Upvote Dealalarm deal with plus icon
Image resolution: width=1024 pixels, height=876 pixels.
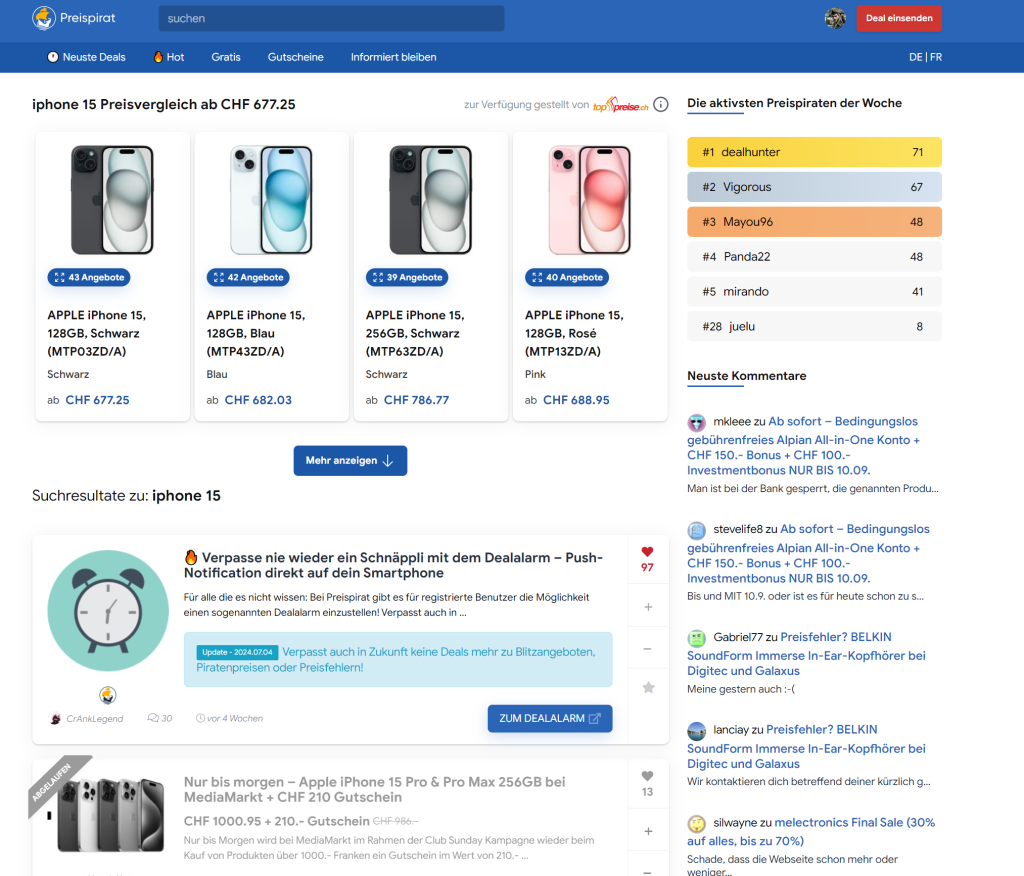coord(648,607)
